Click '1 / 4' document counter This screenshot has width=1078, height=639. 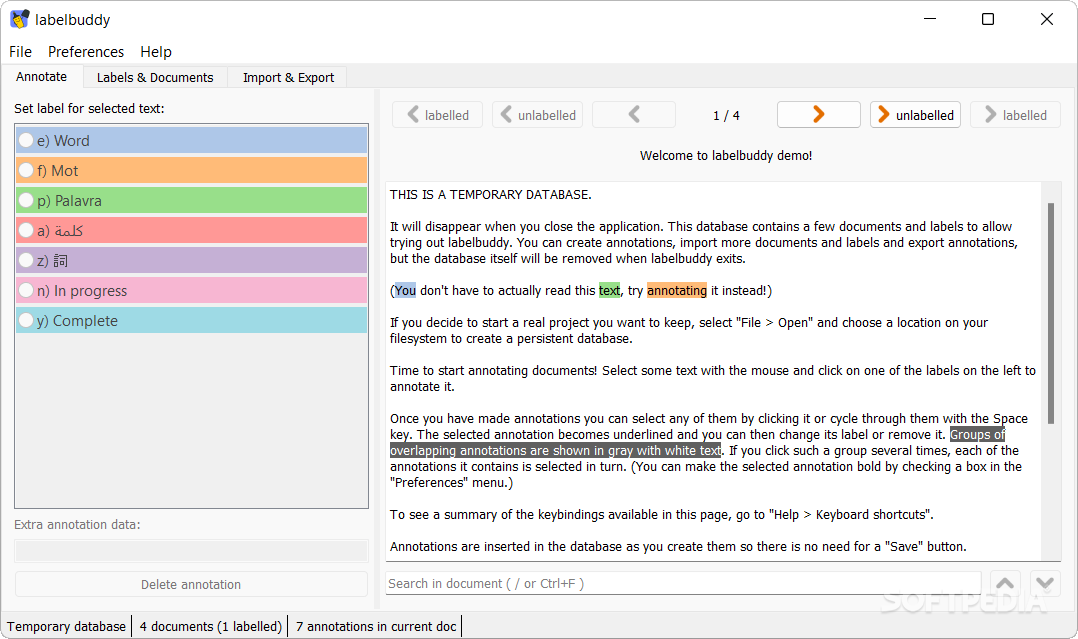(726, 116)
